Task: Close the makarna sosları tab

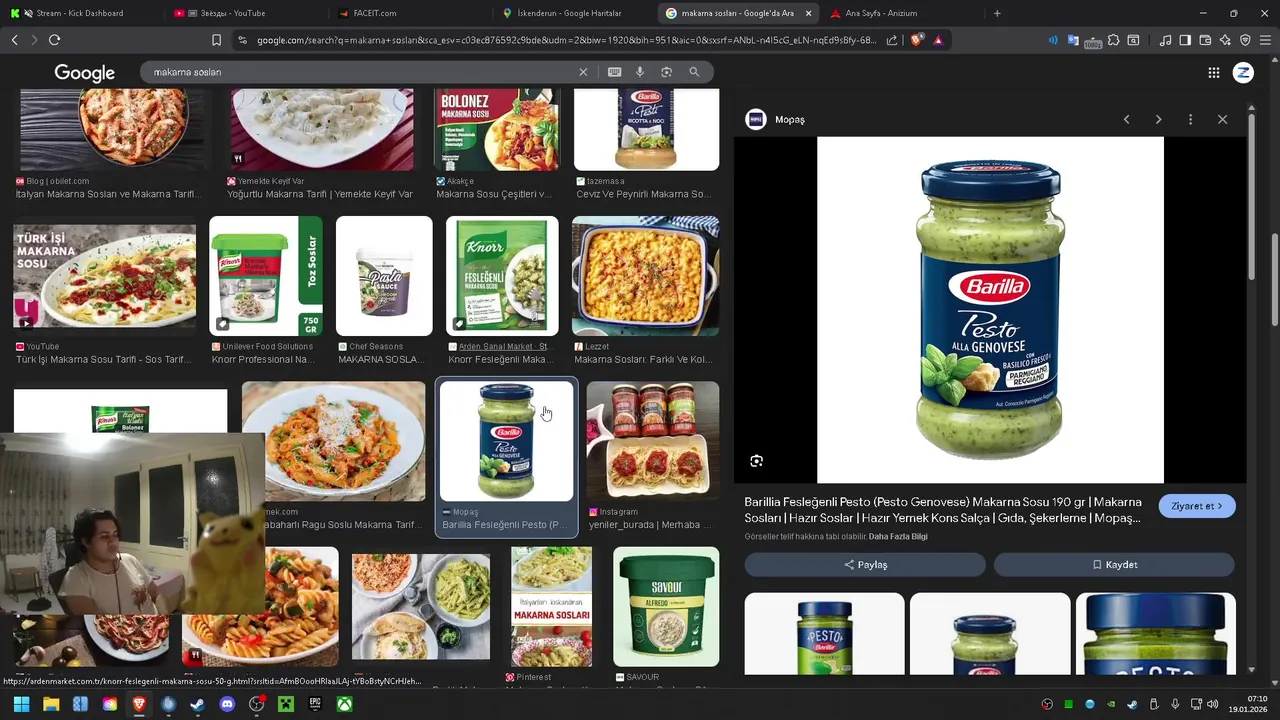Action: [808, 13]
